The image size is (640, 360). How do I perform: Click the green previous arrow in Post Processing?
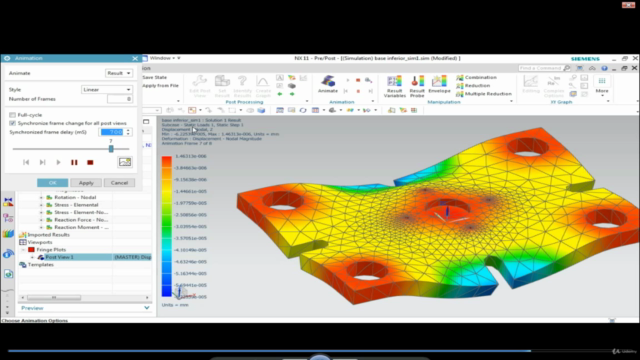(280, 94)
